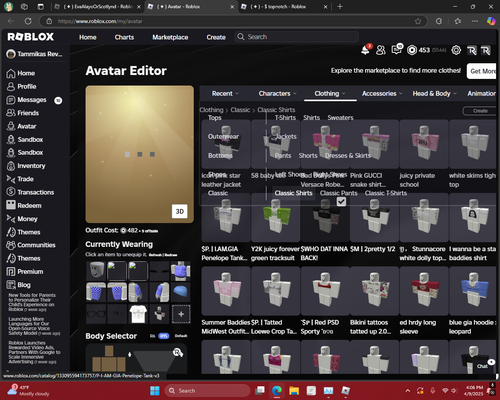Switch body type to R6
This screenshot has height=400, width=500.
(153, 336)
